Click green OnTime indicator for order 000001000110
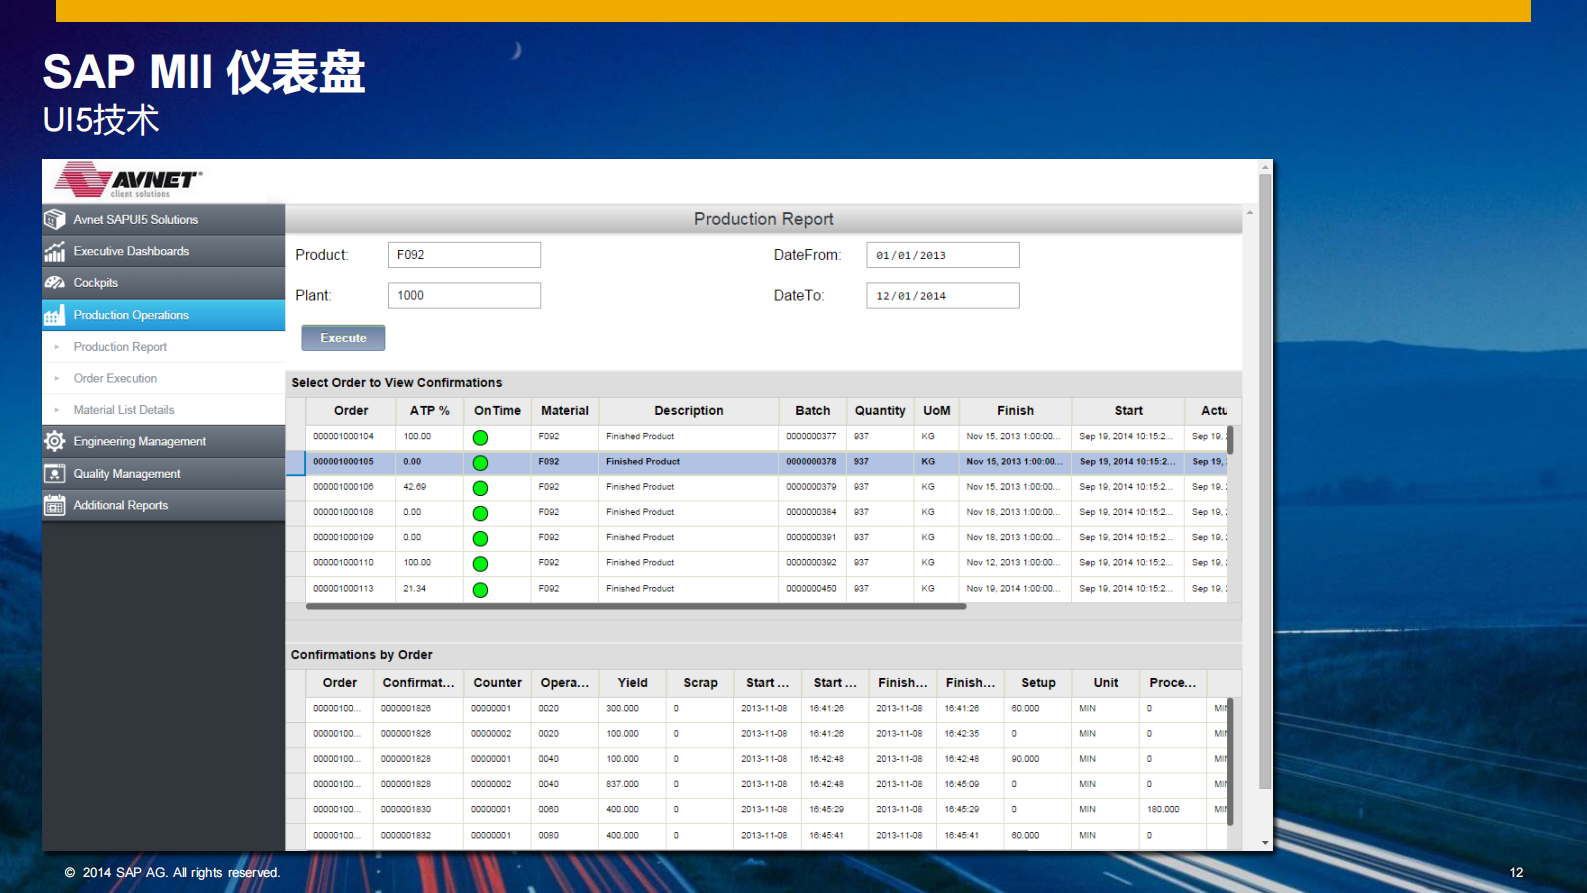The width and height of the screenshot is (1587, 893). click(480, 564)
